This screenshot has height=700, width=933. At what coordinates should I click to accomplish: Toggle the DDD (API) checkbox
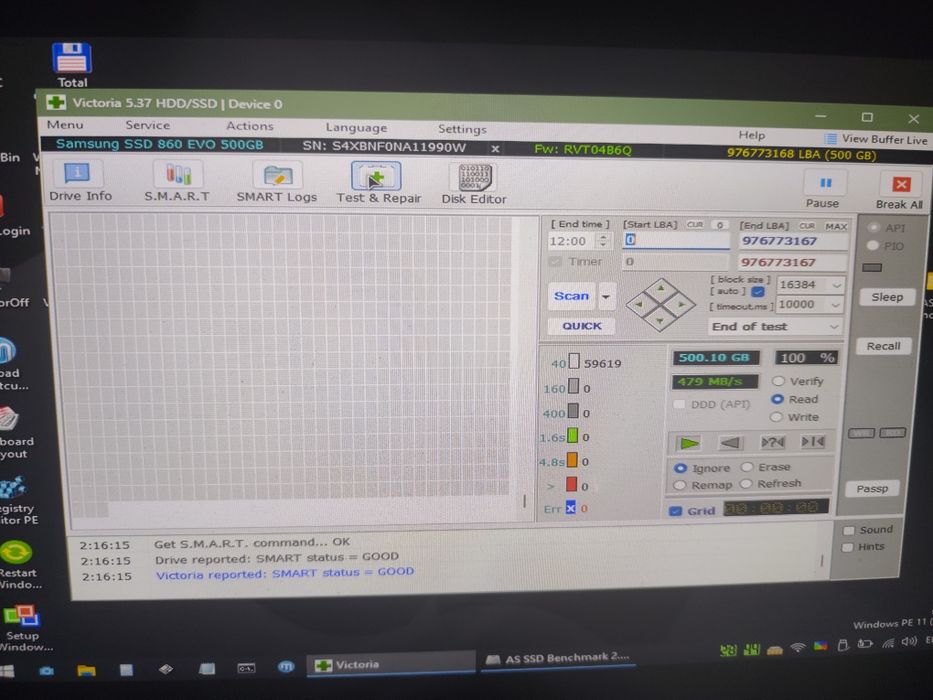678,405
